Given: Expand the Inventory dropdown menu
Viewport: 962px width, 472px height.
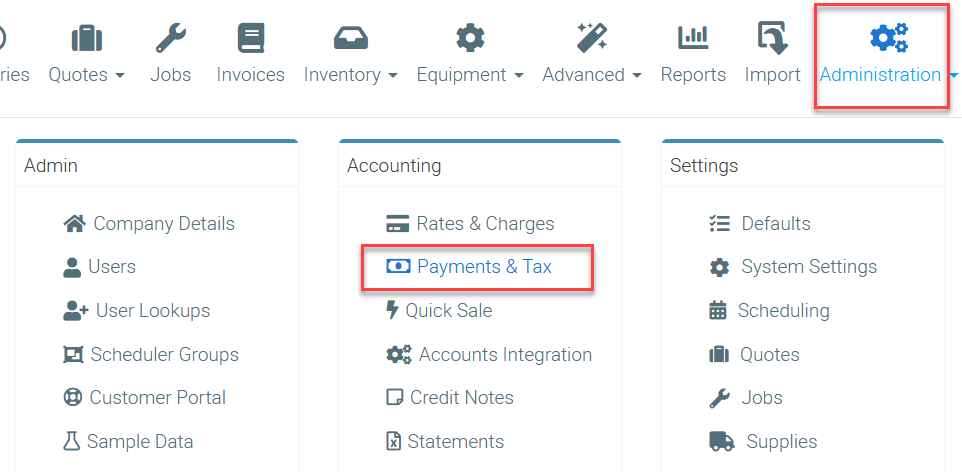Looking at the screenshot, I should pyautogui.click(x=350, y=75).
